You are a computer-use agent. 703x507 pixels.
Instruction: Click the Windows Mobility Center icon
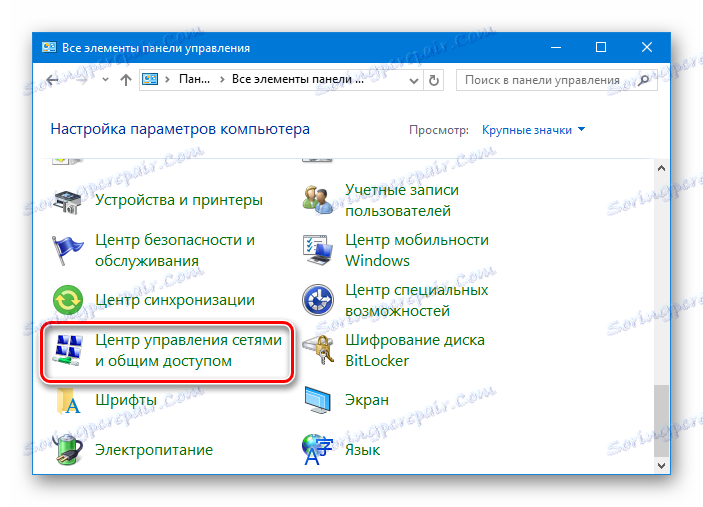pos(317,250)
